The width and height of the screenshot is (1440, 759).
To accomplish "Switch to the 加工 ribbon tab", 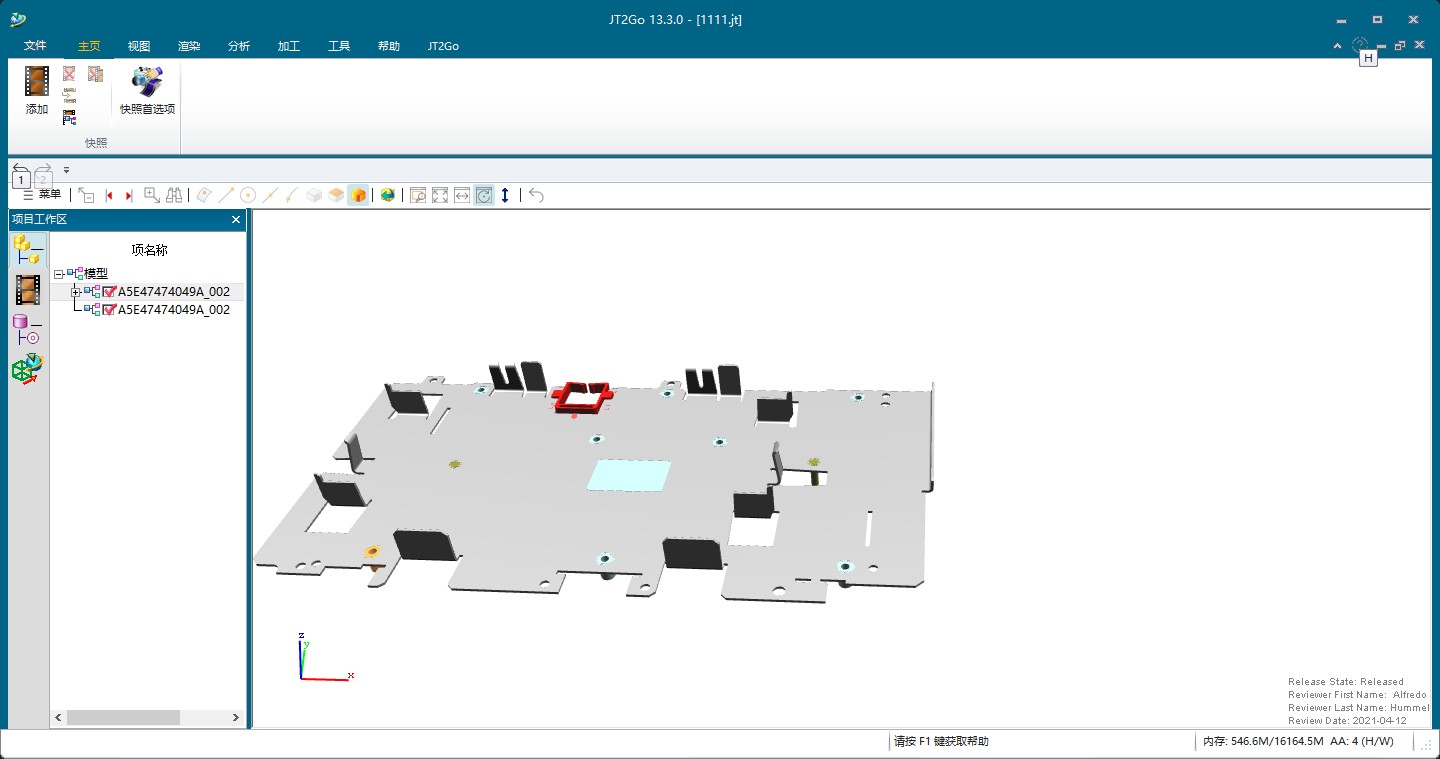I will [289, 46].
